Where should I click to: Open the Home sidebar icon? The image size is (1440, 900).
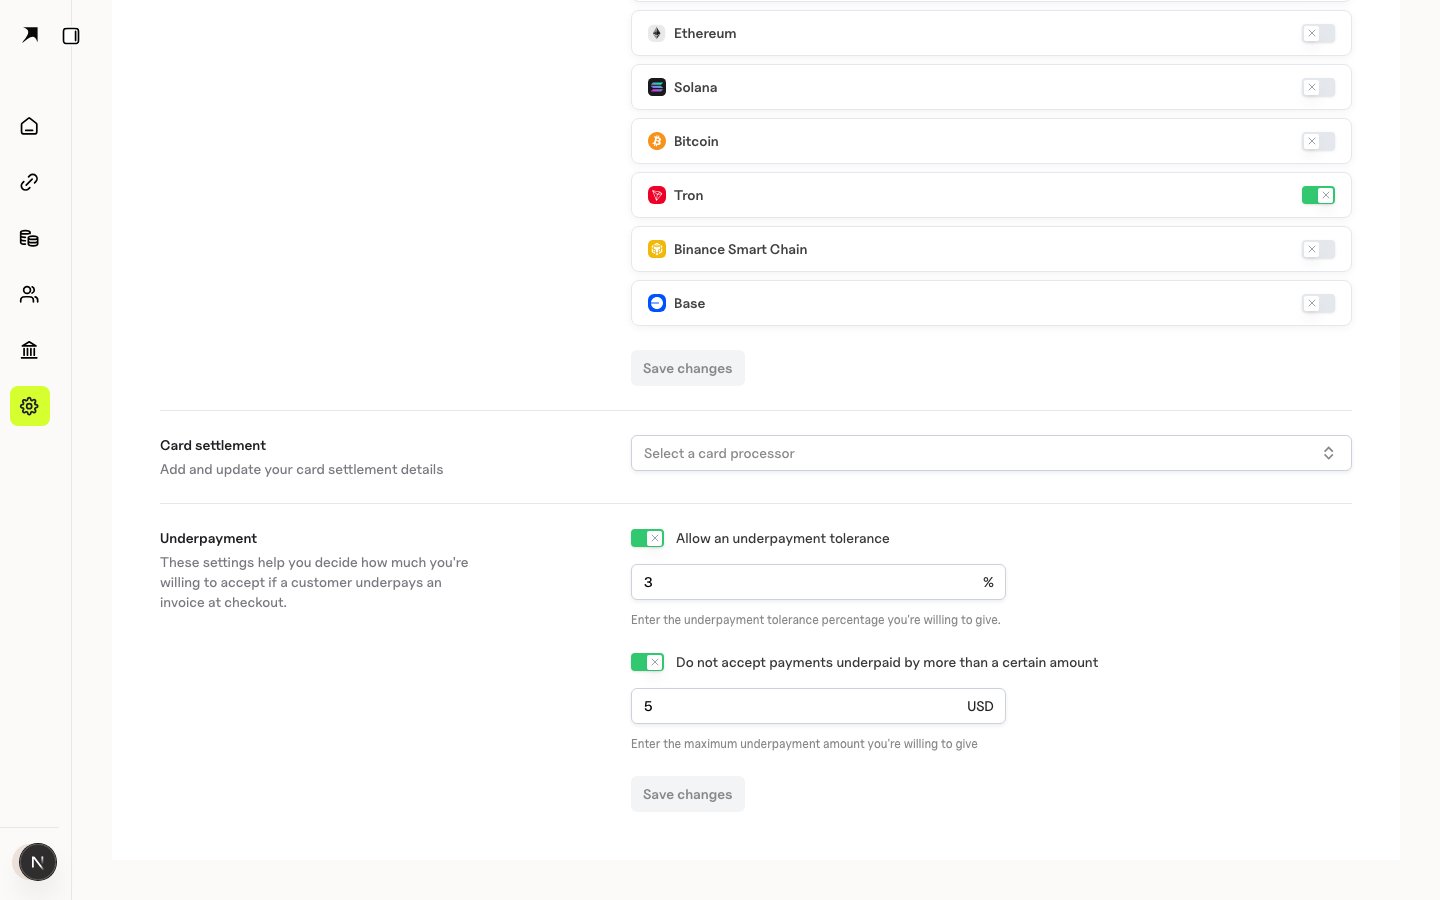(29, 126)
